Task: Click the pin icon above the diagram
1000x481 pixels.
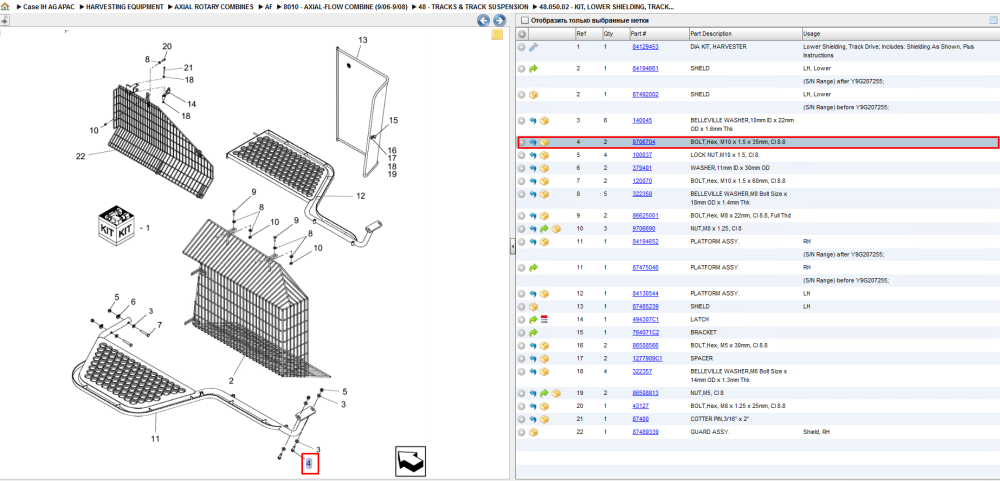Action: click(x=4, y=20)
